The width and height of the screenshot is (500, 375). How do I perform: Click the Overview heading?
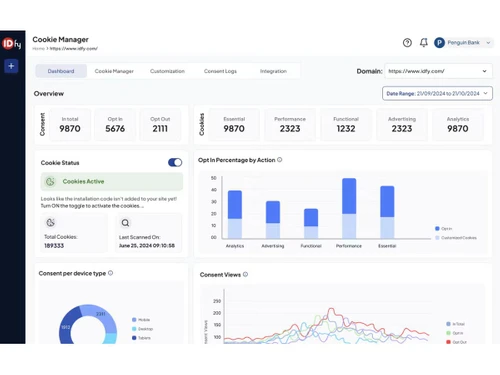coord(49,94)
